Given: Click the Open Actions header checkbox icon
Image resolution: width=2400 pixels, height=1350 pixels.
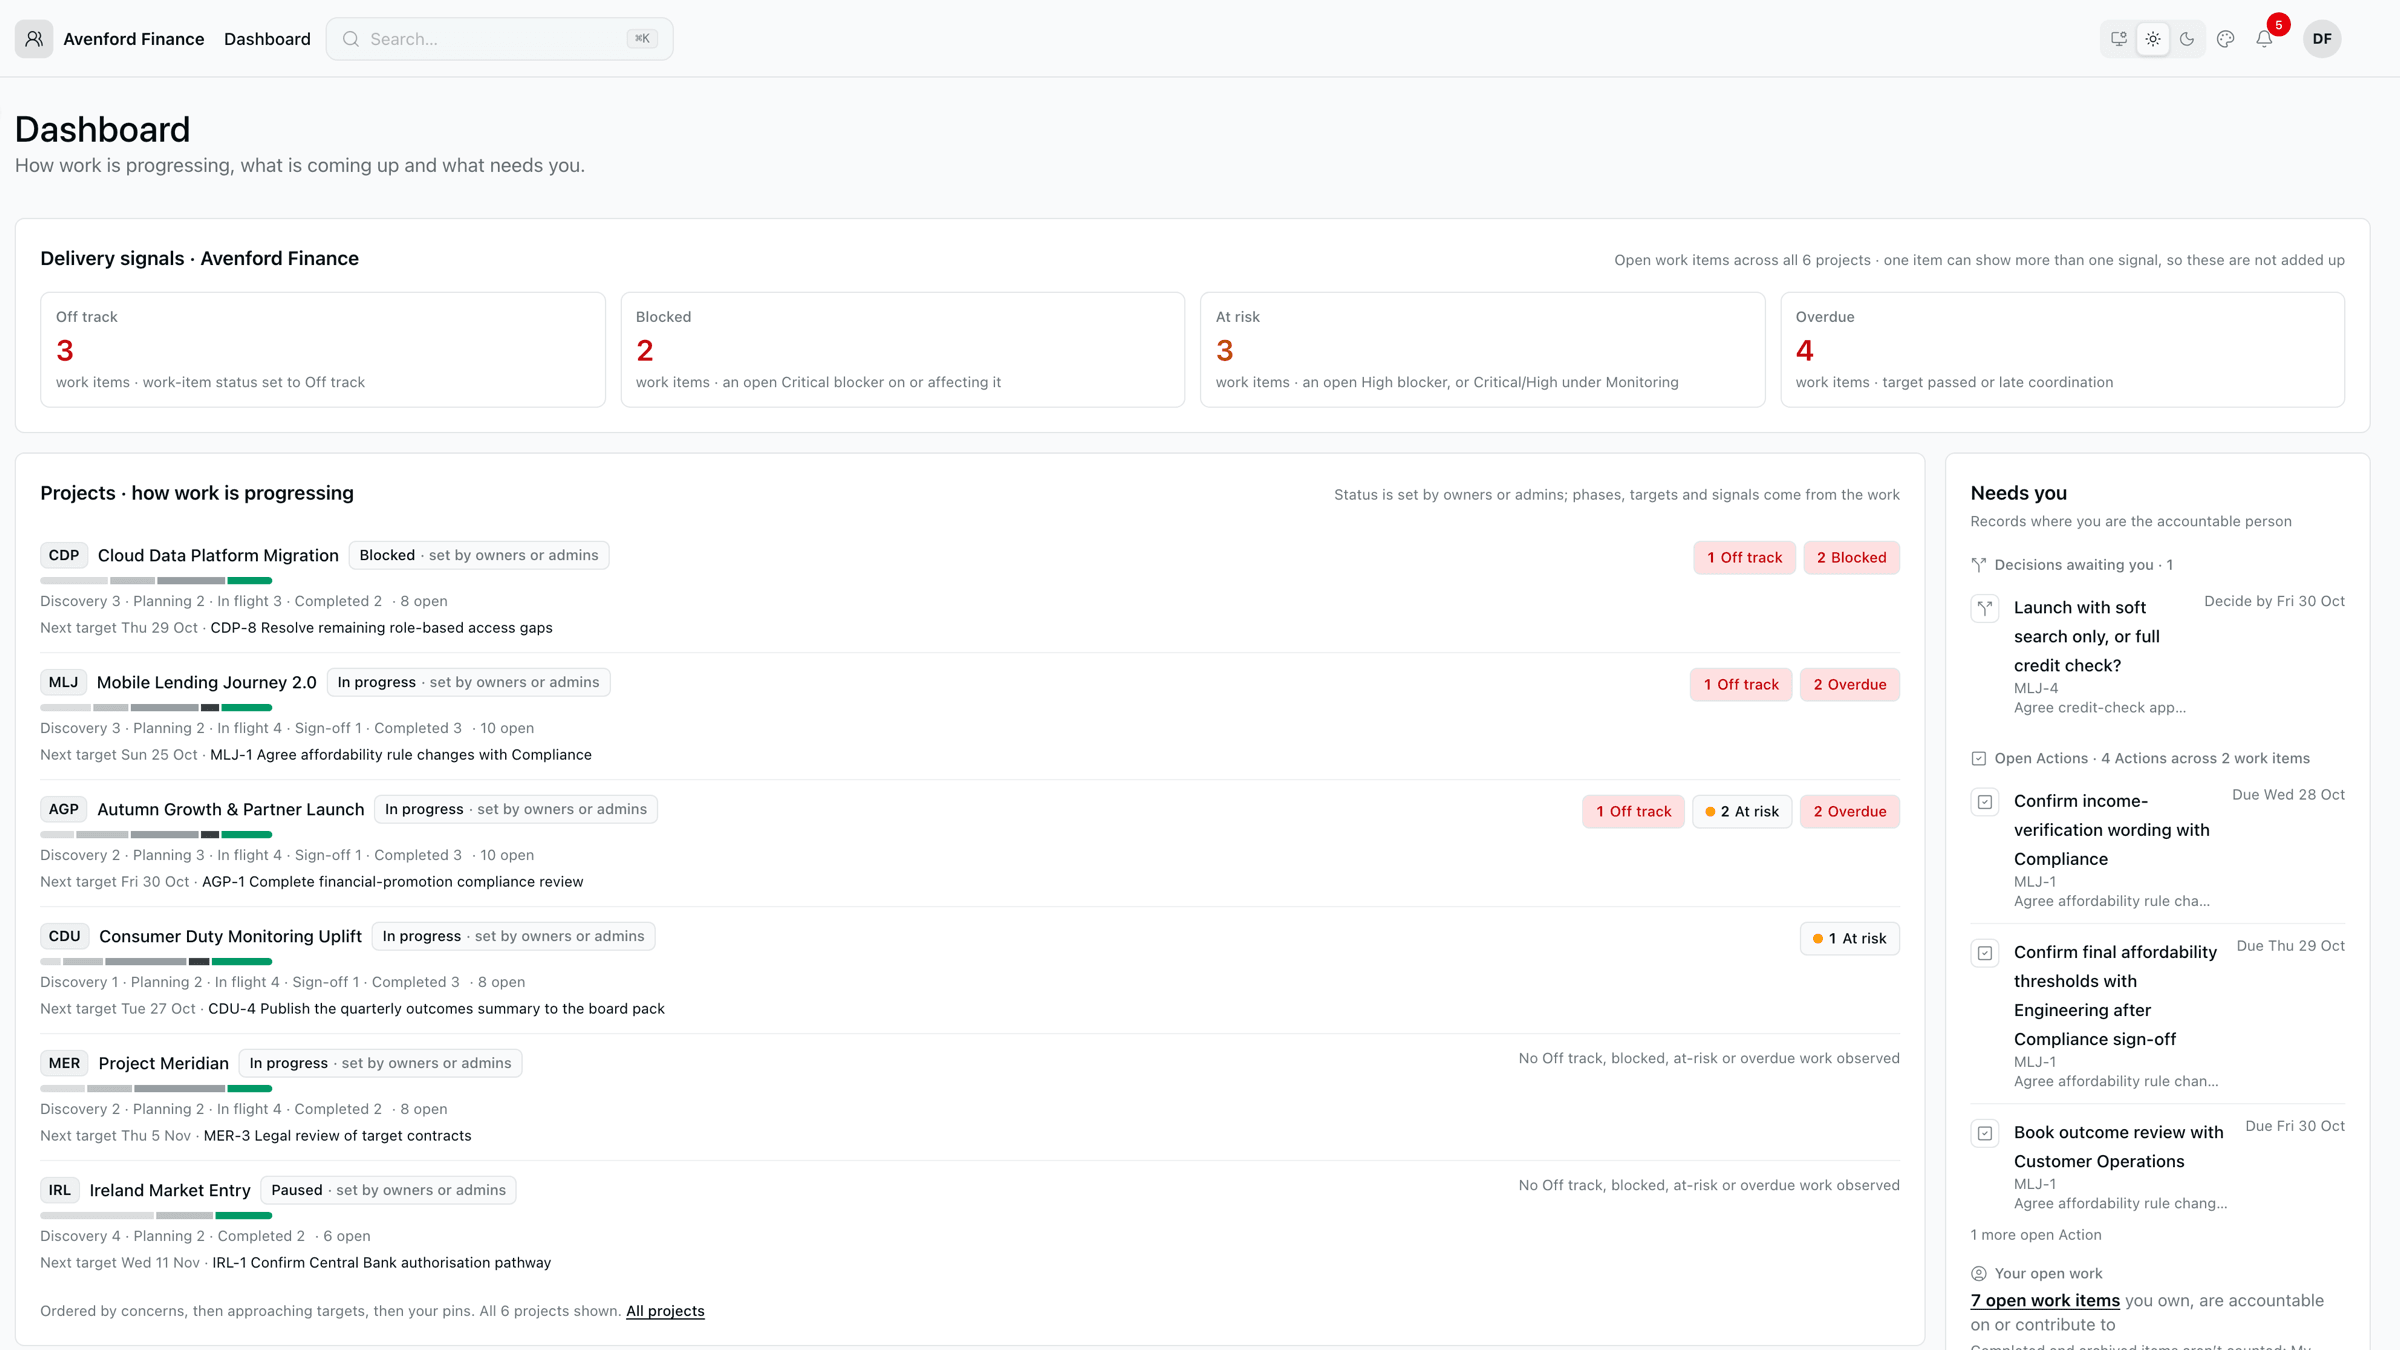Looking at the screenshot, I should tap(1978, 759).
